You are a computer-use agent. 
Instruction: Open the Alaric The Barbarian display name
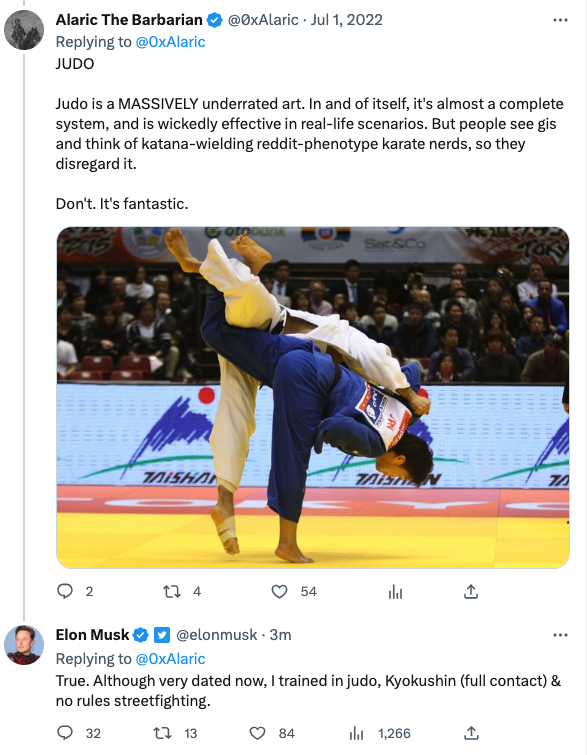pos(129,20)
